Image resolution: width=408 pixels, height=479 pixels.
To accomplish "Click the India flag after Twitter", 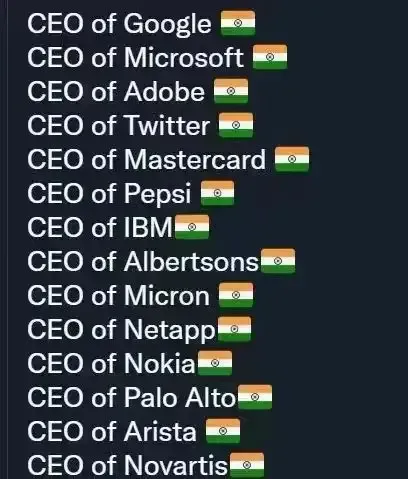I will (236, 125).
